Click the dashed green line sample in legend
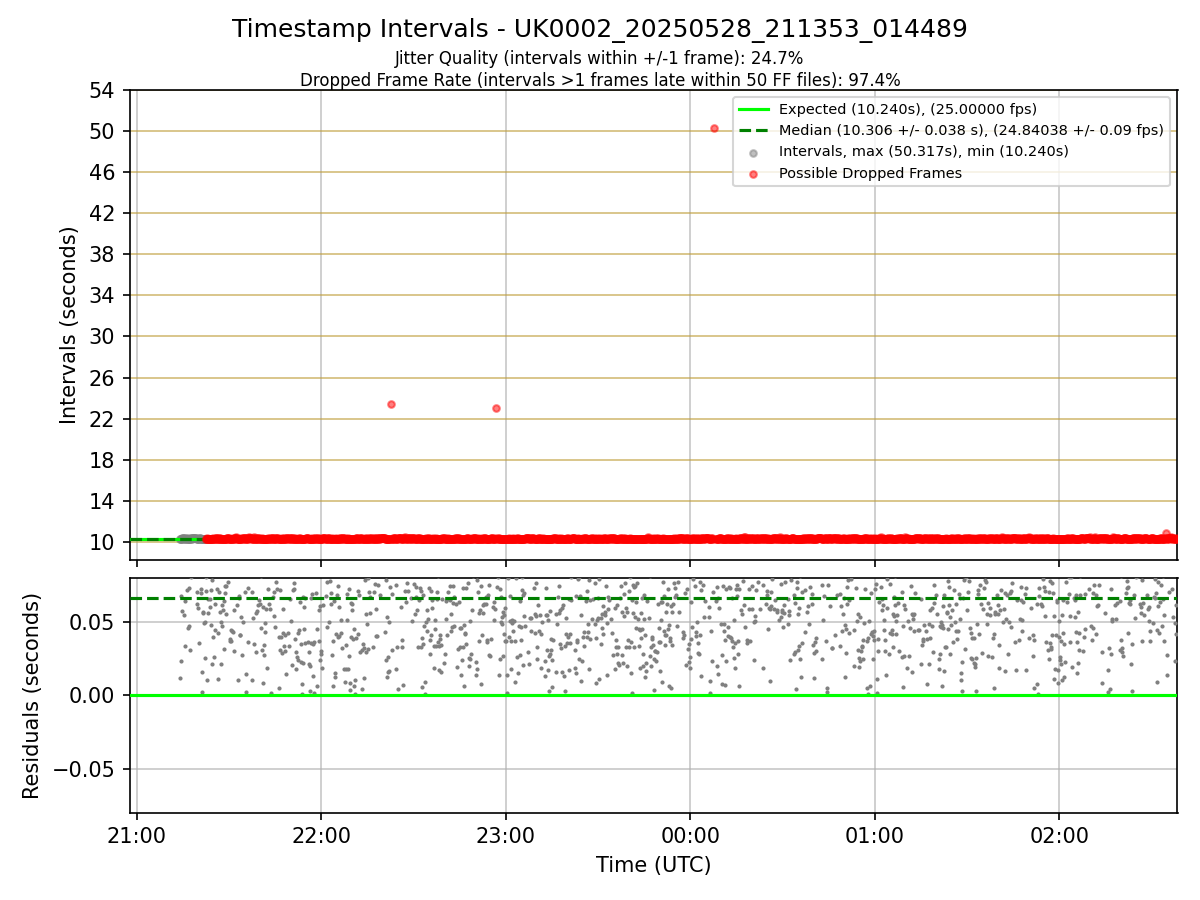This screenshot has width=1200, height=900. click(753, 130)
